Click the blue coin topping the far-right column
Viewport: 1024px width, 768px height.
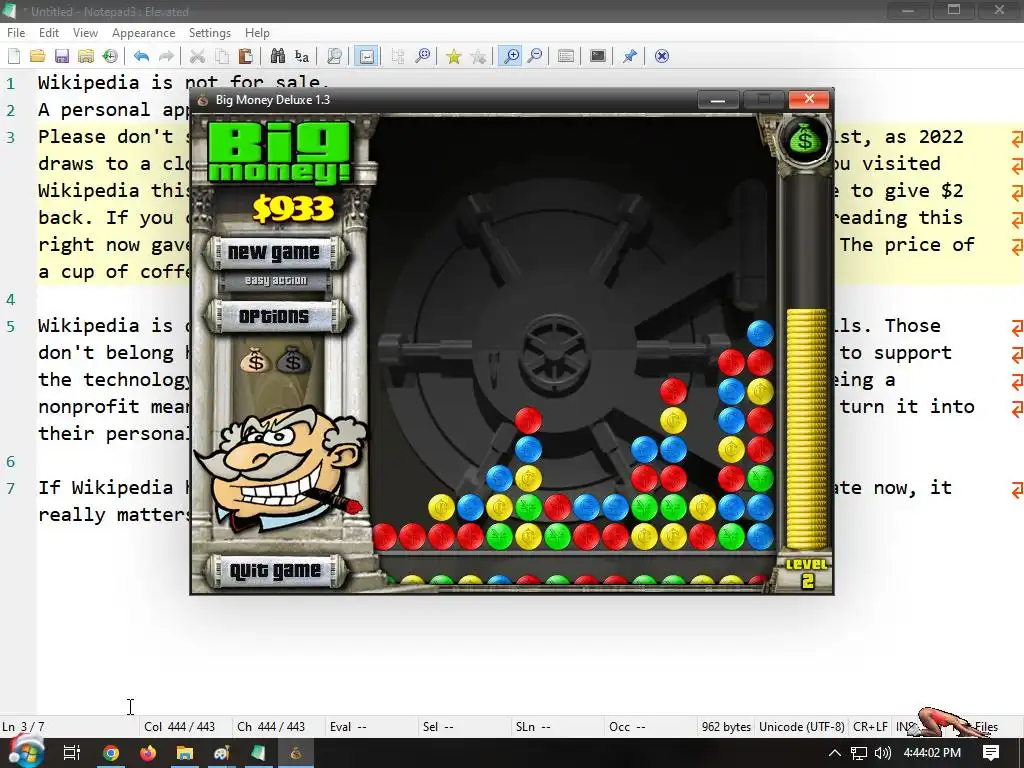760,333
